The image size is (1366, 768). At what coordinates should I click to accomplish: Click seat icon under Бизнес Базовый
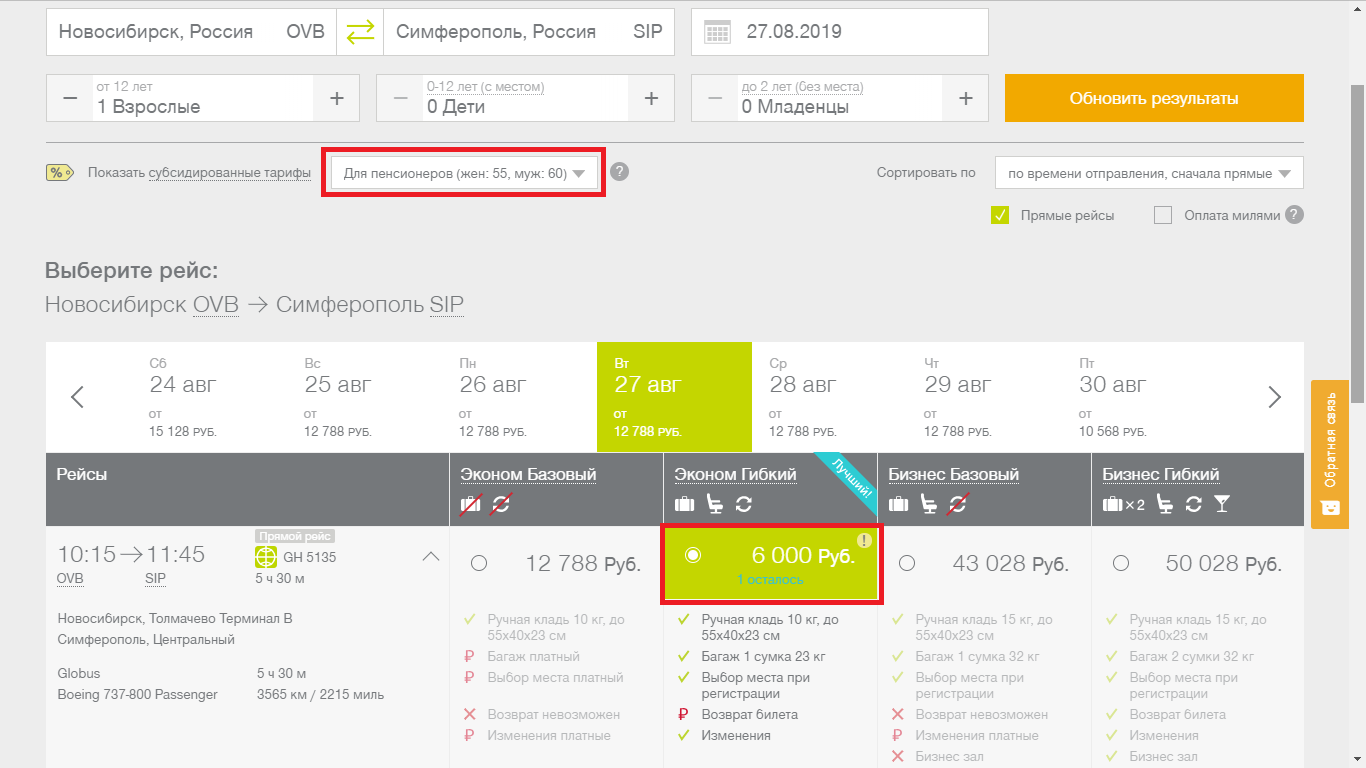[928, 504]
